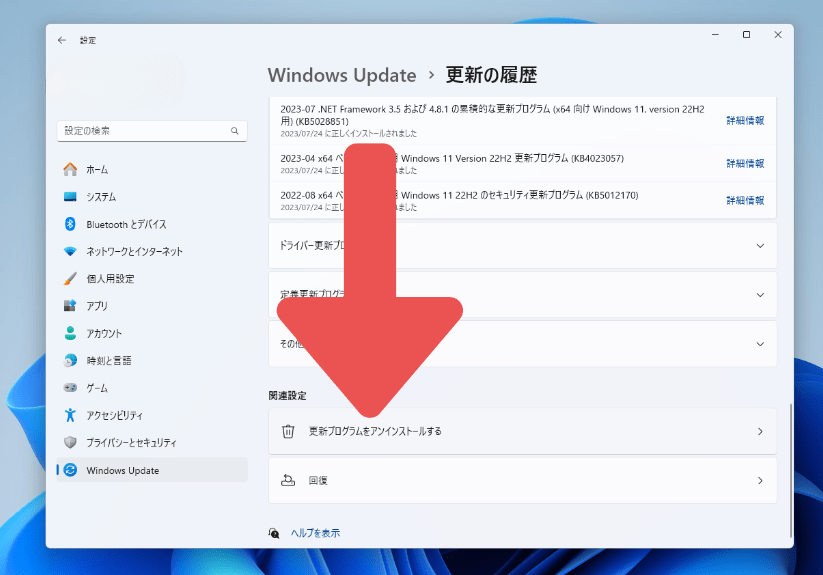Screen dimensions: 823x575
Task: Click the Apps icon in sidebar
Action: tap(70, 306)
